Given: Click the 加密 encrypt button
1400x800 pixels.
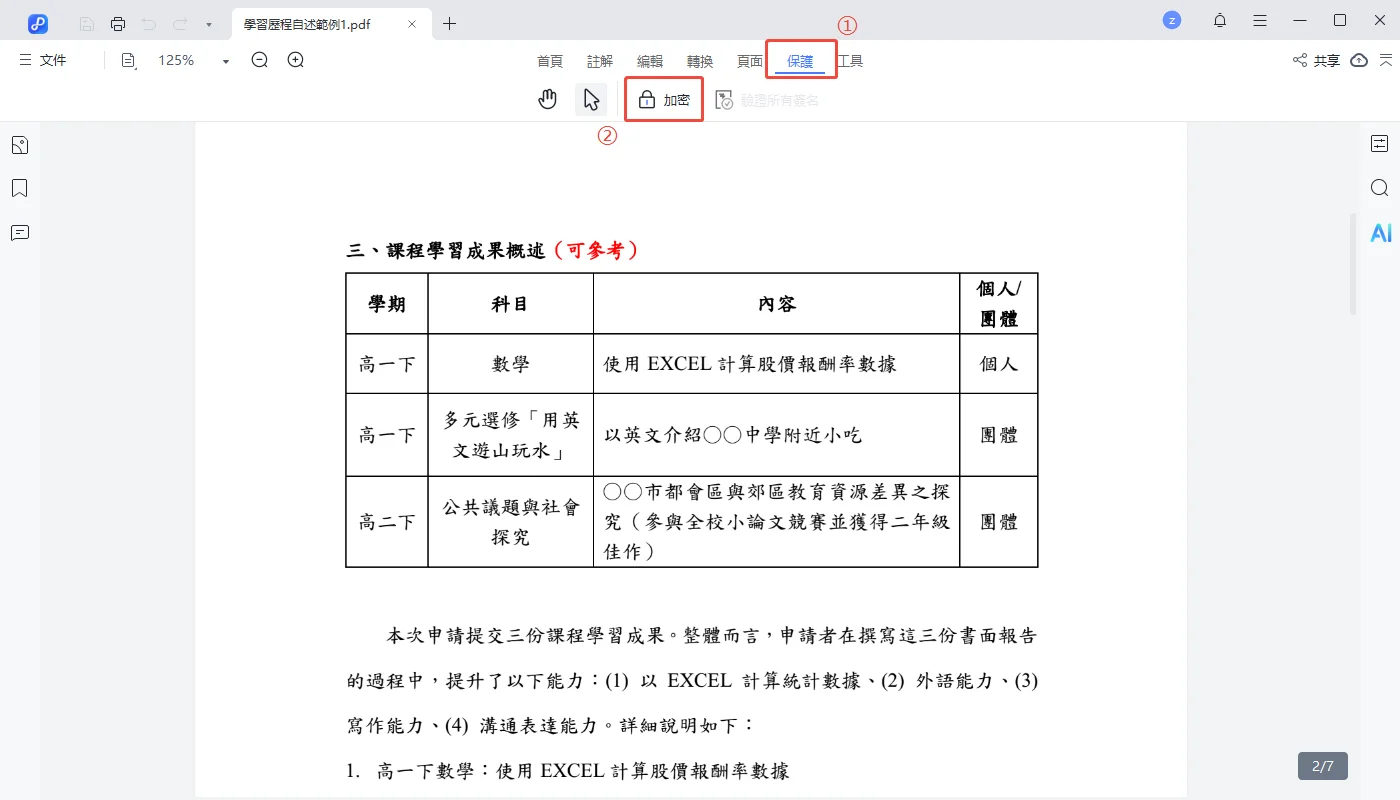Looking at the screenshot, I should coord(664,100).
